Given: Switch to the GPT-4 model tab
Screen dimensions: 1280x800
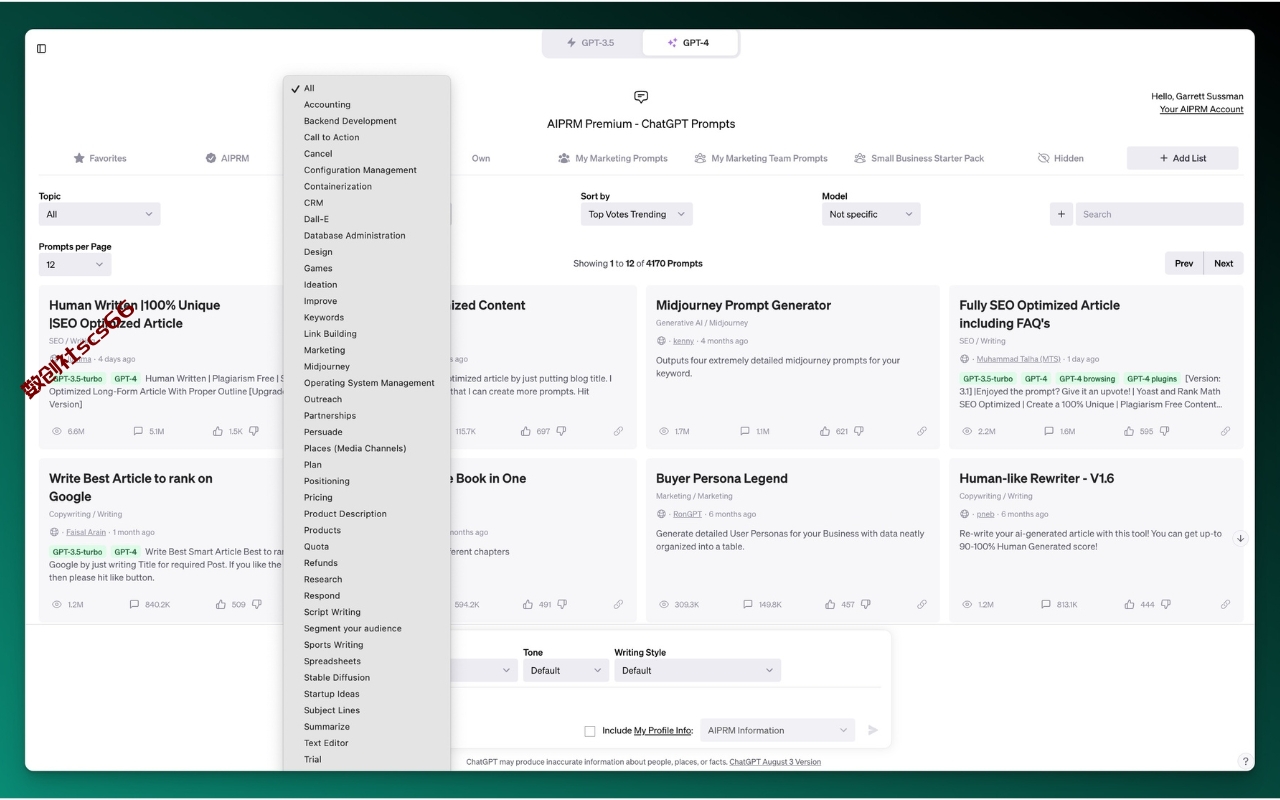Looking at the screenshot, I should 689,43.
